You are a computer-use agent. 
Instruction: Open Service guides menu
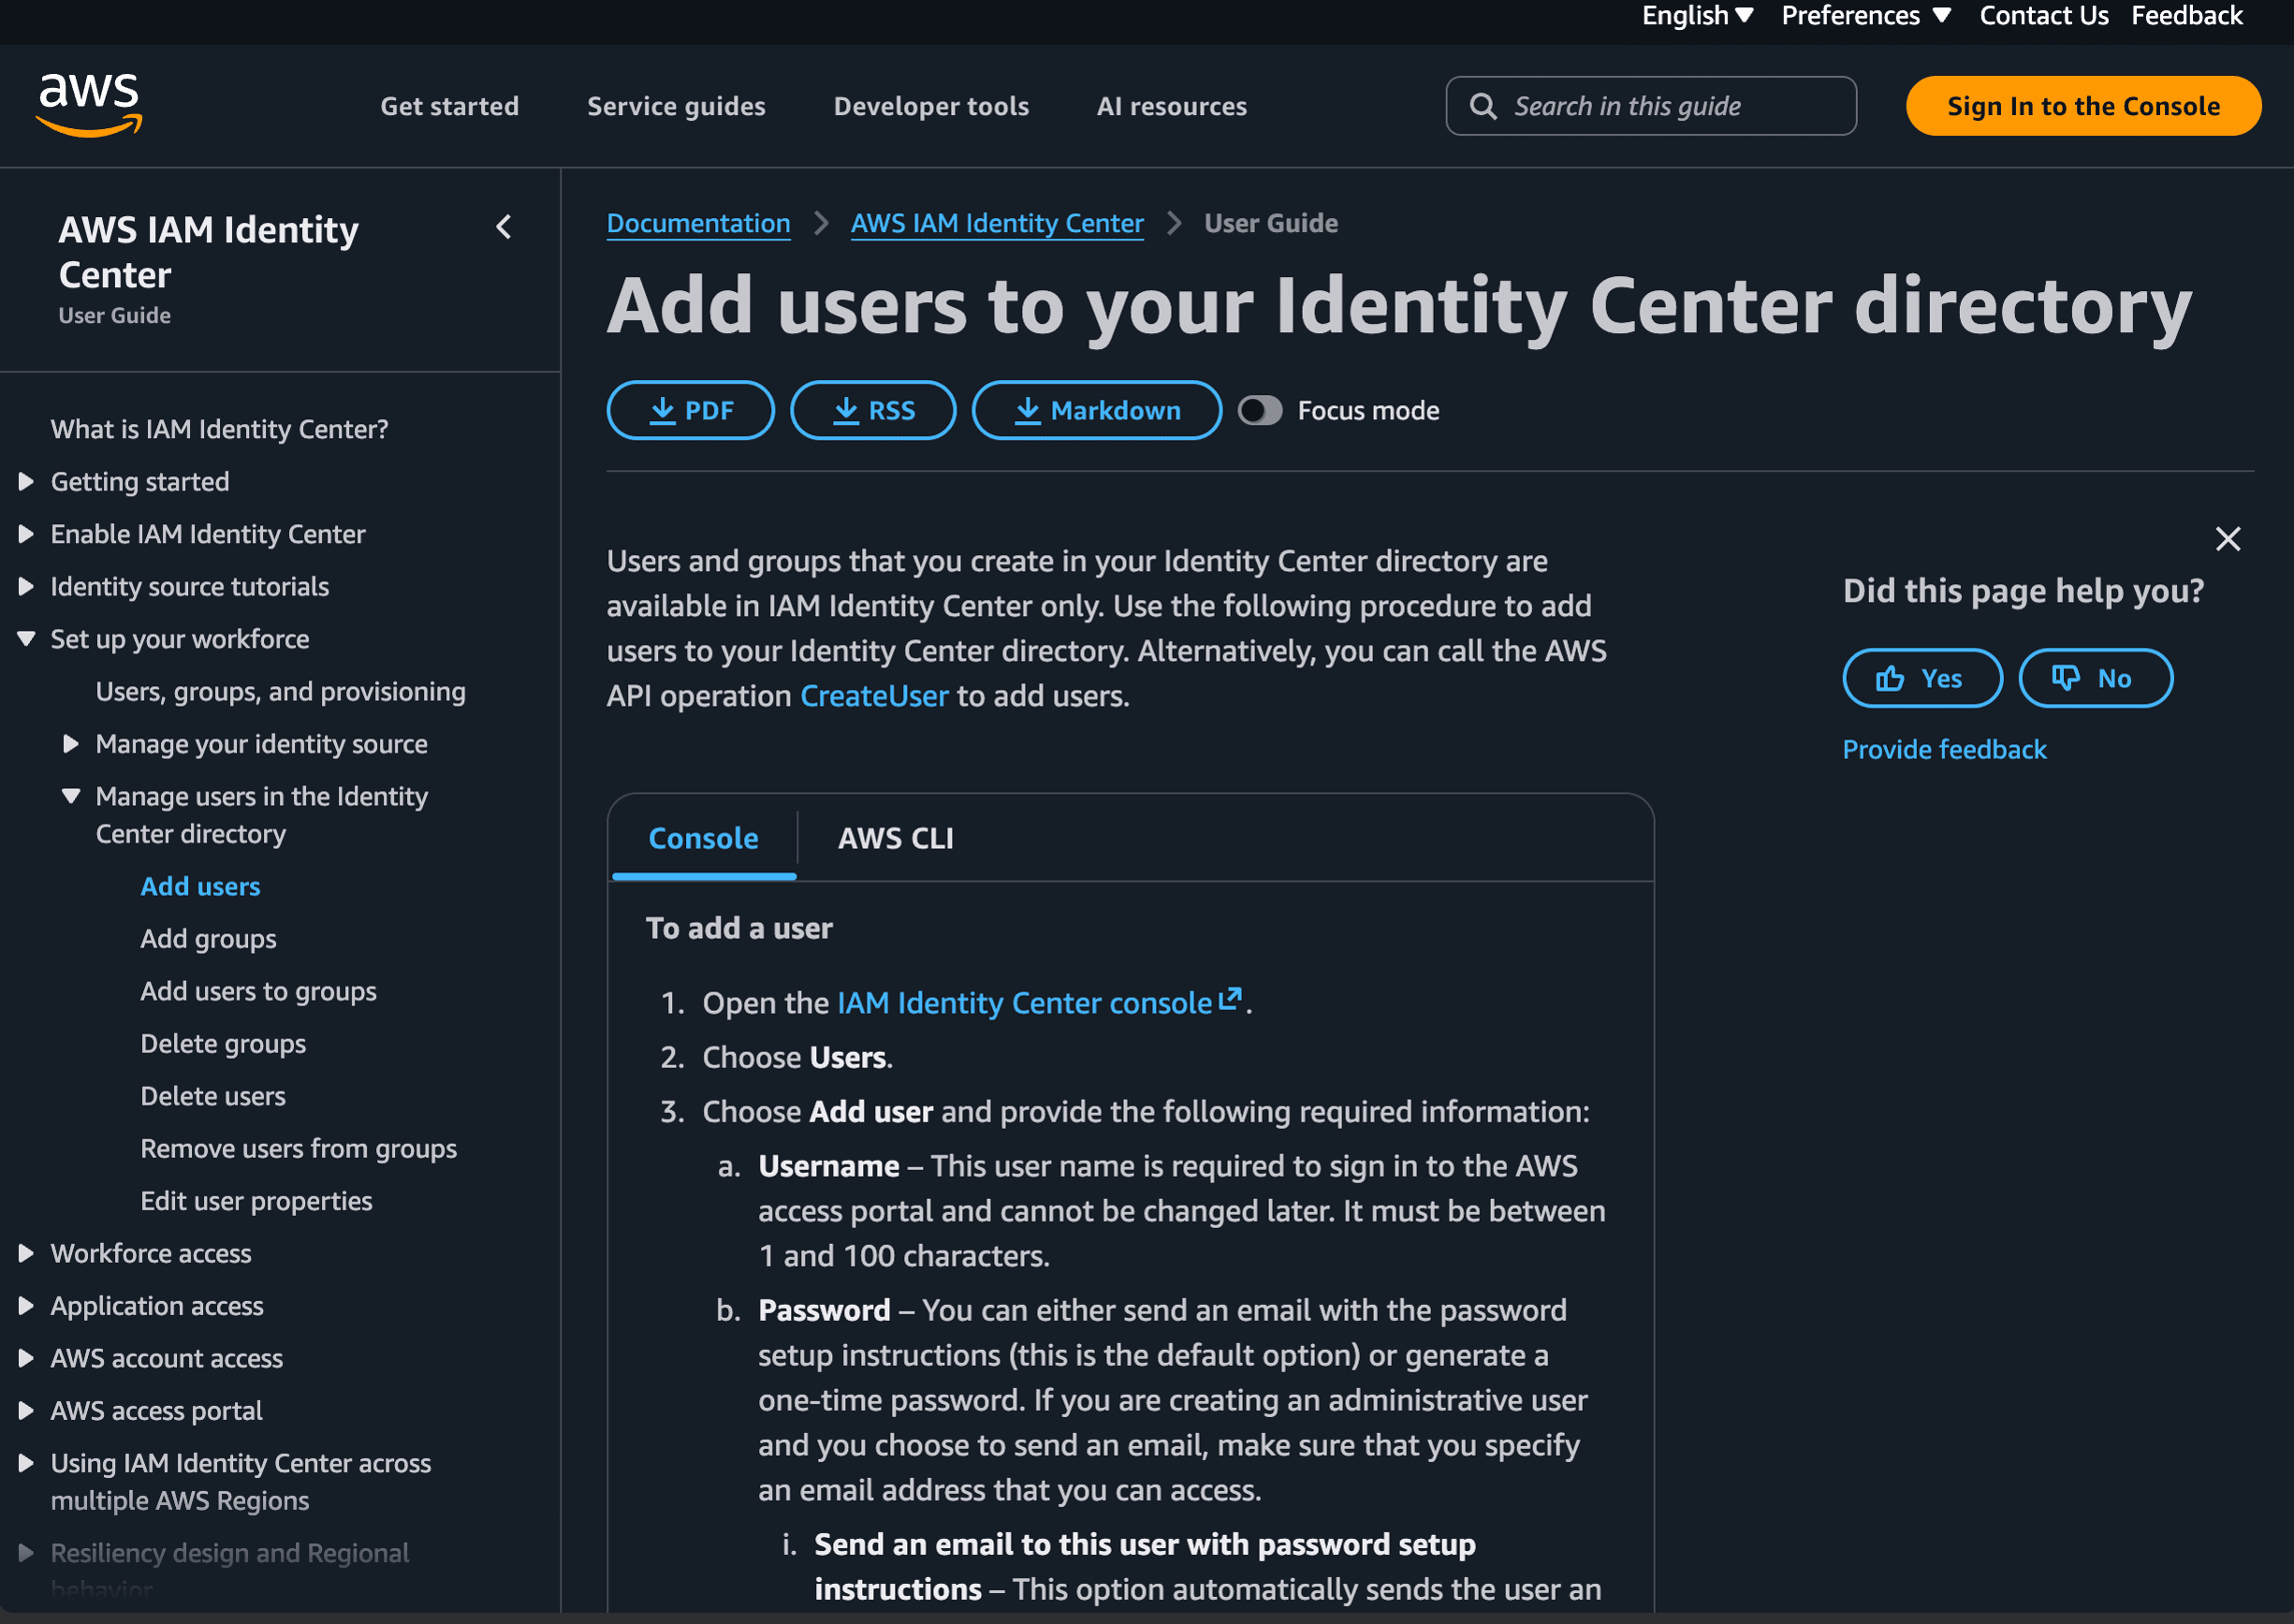click(676, 106)
